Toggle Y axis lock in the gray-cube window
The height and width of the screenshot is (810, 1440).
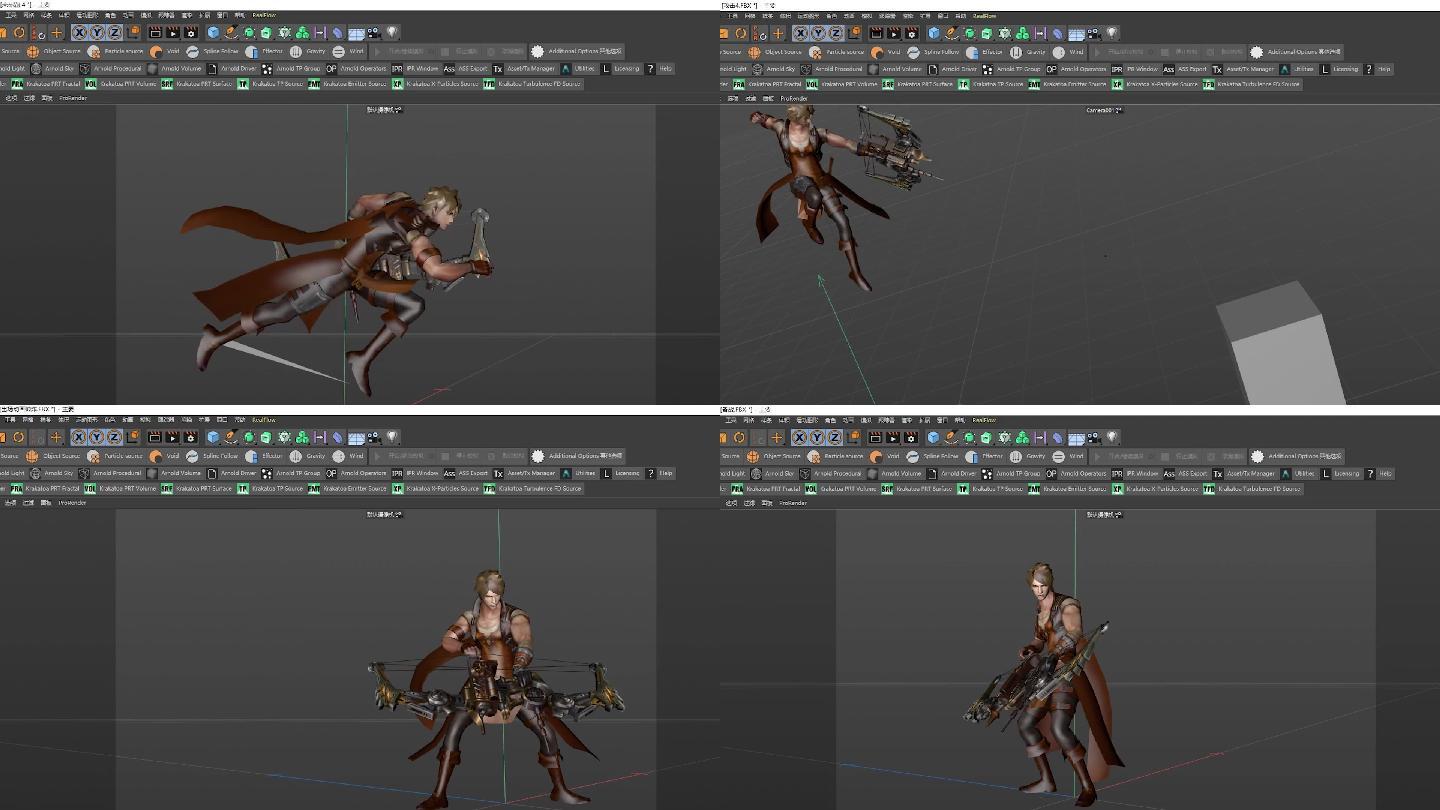818,33
